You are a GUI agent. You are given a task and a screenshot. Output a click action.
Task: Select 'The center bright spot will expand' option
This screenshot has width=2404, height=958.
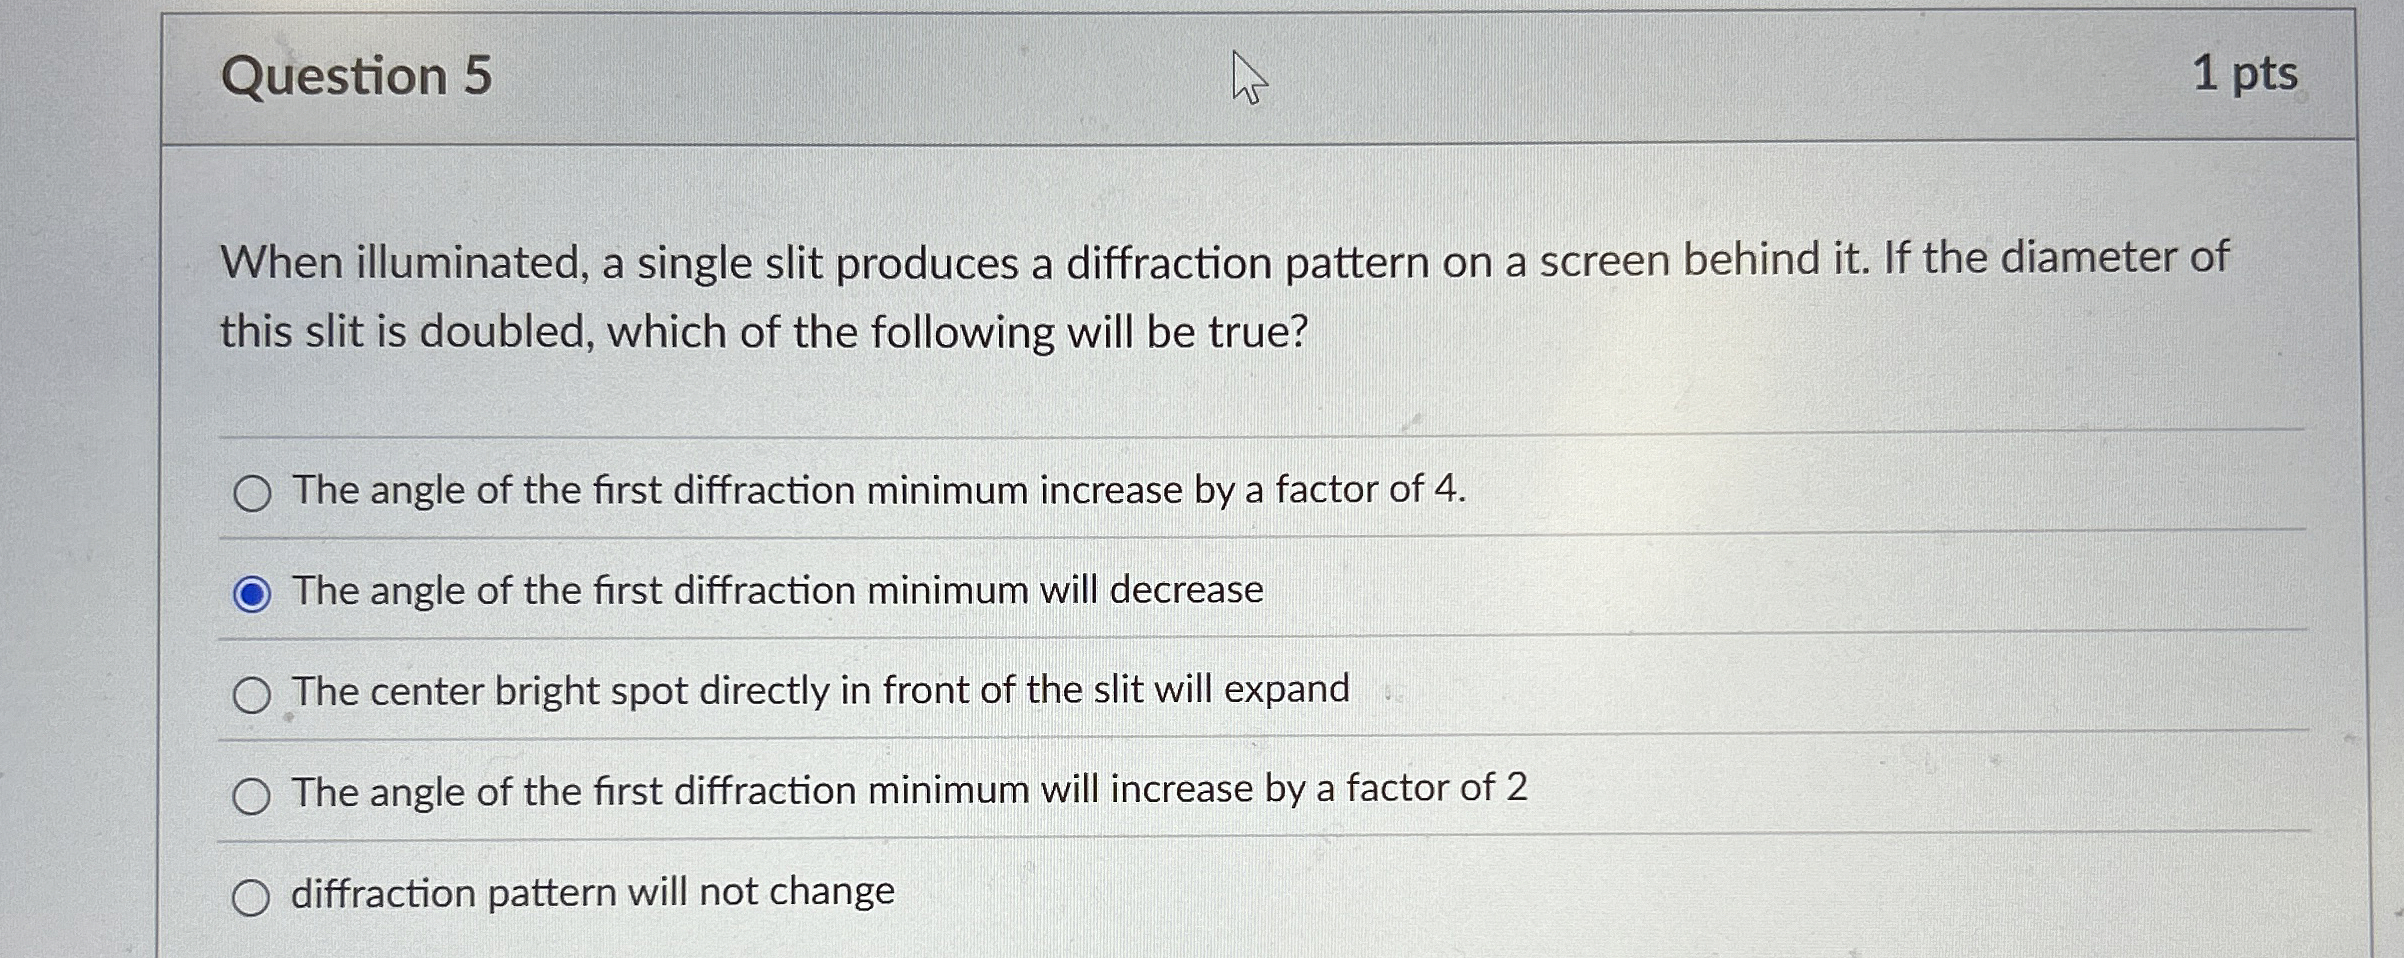[x=255, y=691]
